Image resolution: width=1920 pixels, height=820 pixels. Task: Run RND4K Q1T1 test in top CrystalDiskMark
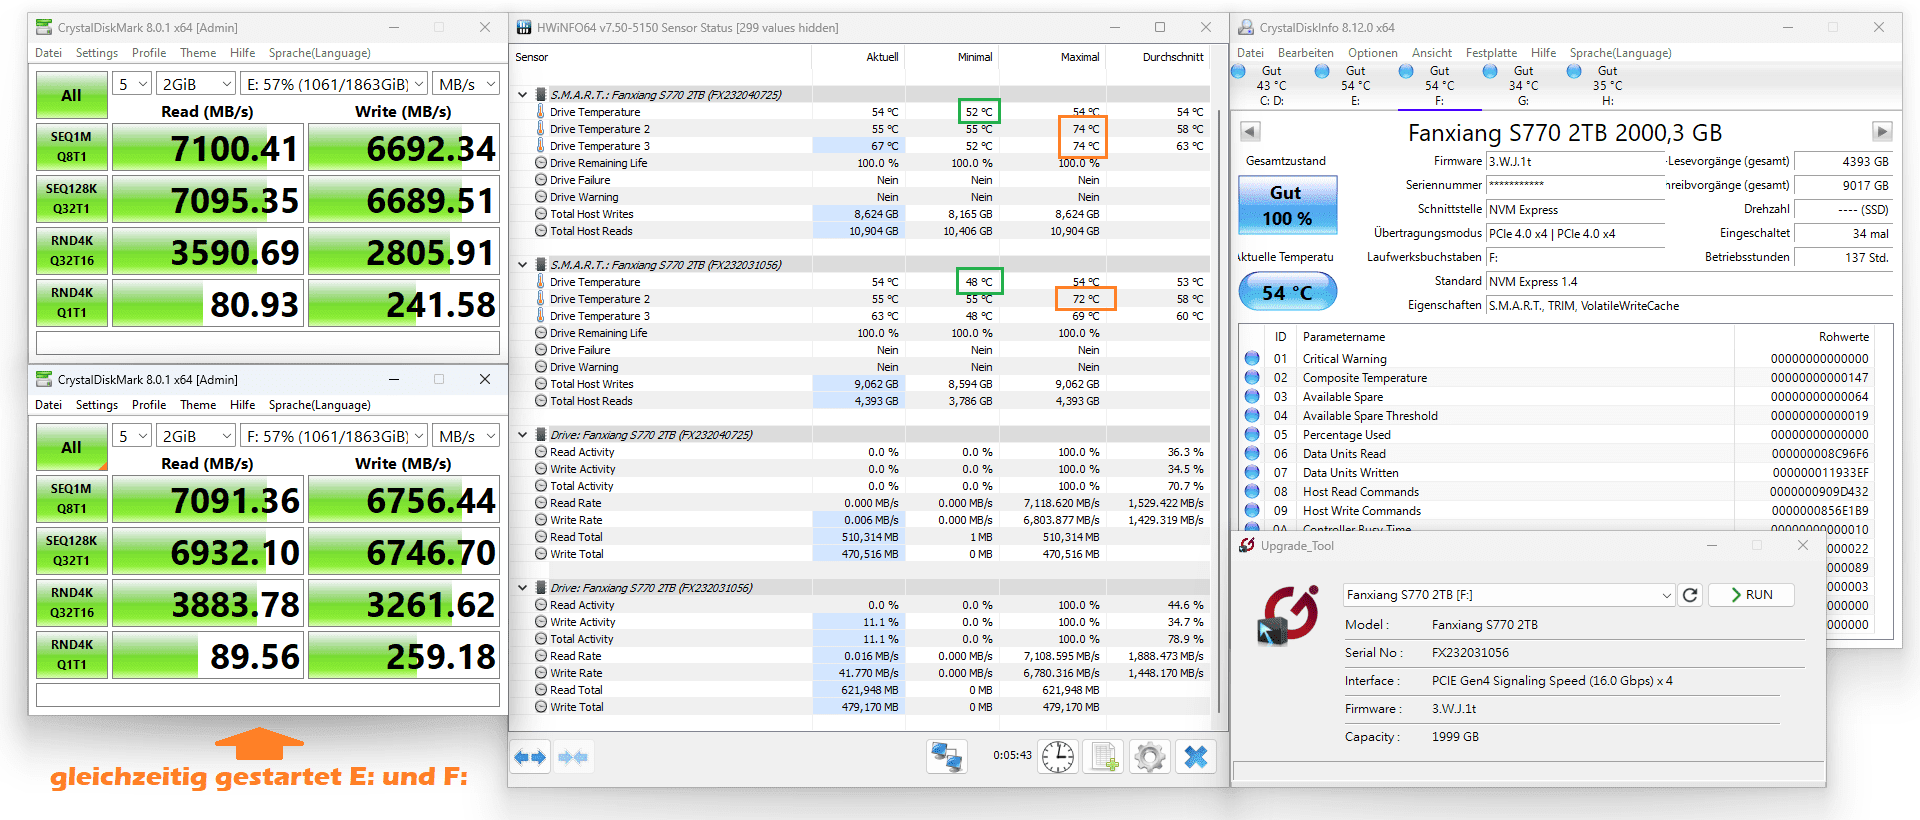click(x=71, y=303)
